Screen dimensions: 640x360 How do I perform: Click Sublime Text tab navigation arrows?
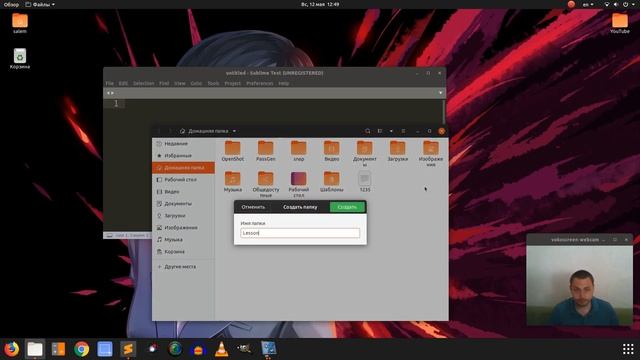110,93
